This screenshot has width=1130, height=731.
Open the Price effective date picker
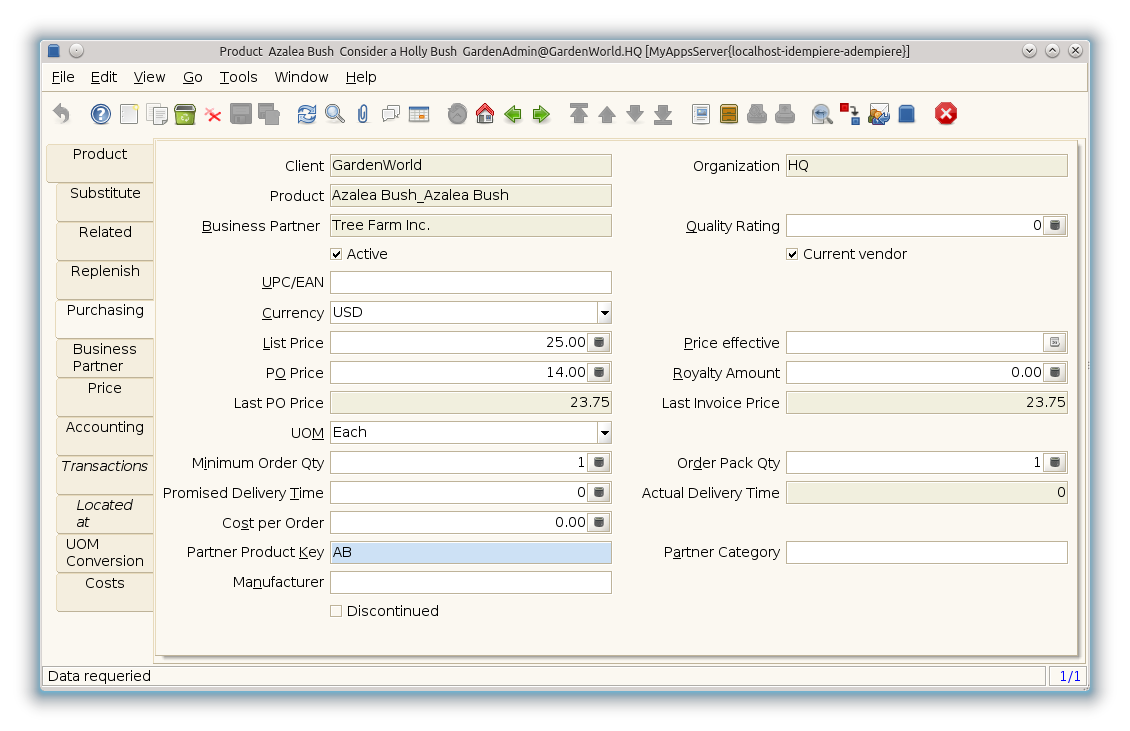1054,343
